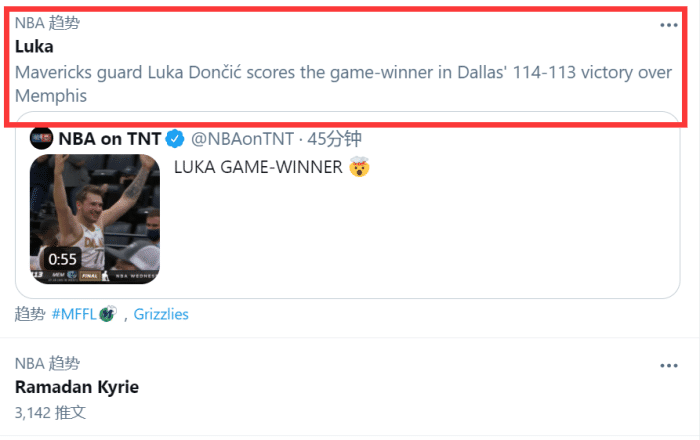700x440 pixels.
Task: Open the #MFFL hashtag trend
Action: coord(74,314)
